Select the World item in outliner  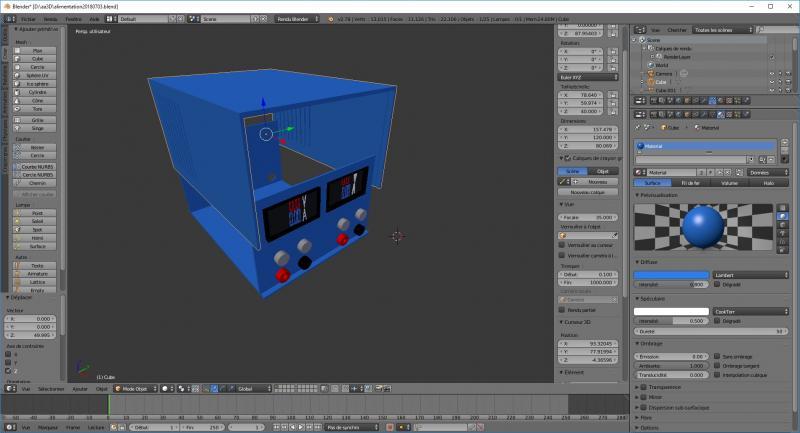659,64
